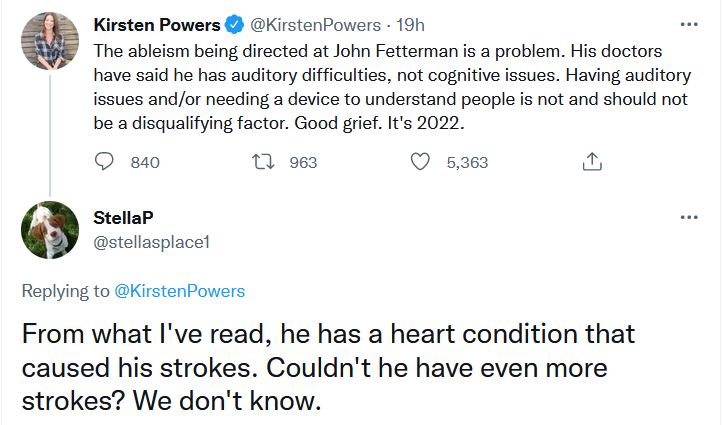Click StellaP's reply text about strokes

point(320,368)
